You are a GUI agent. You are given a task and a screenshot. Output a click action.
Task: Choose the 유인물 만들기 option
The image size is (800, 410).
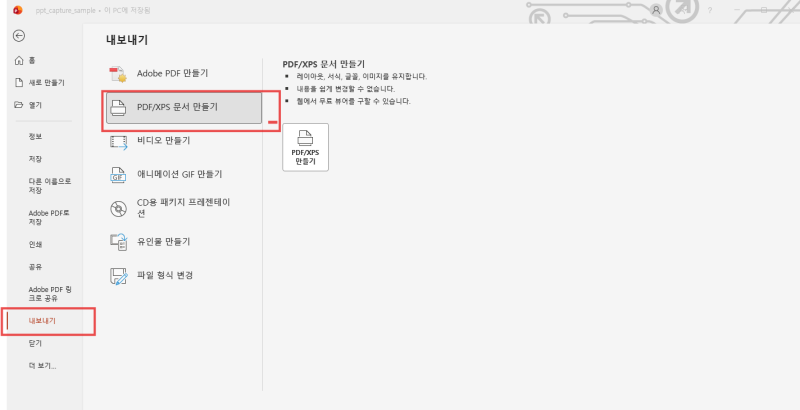tap(184, 242)
